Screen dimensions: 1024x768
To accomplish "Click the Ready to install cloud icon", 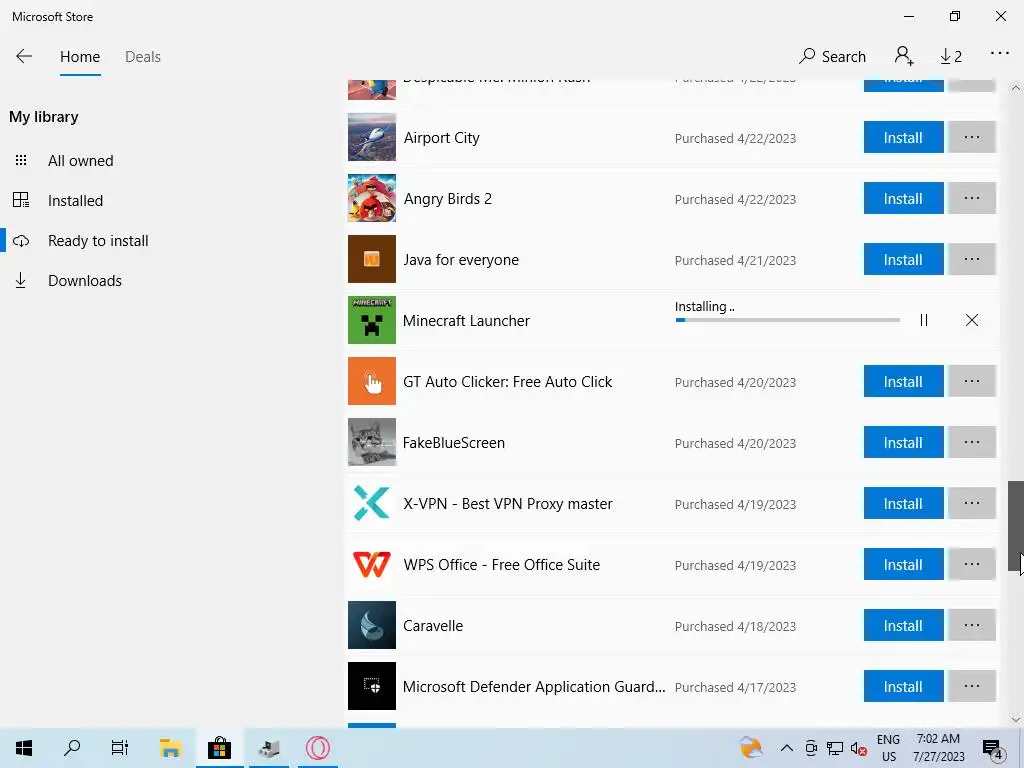I will coord(21,240).
